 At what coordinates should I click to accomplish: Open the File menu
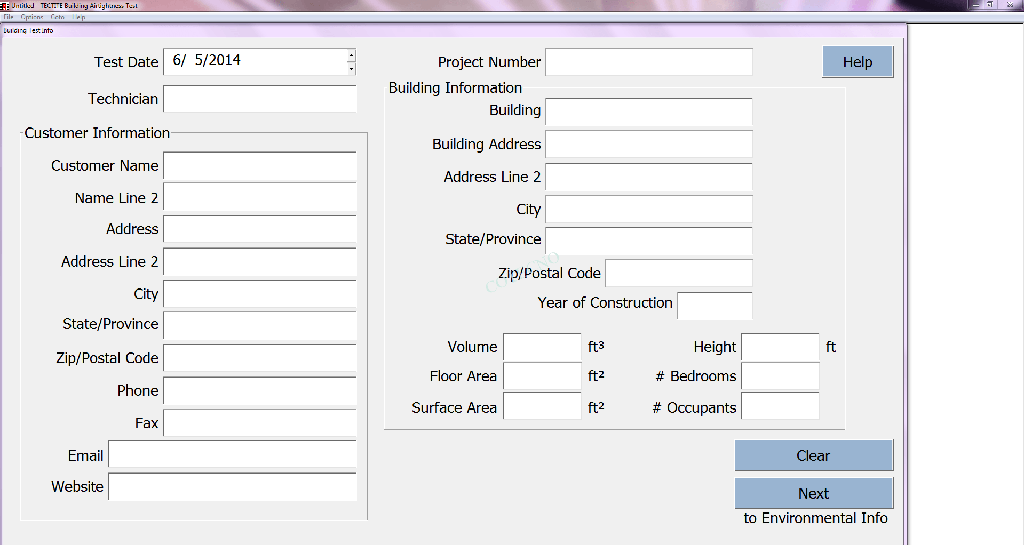(x=8, y=17)
